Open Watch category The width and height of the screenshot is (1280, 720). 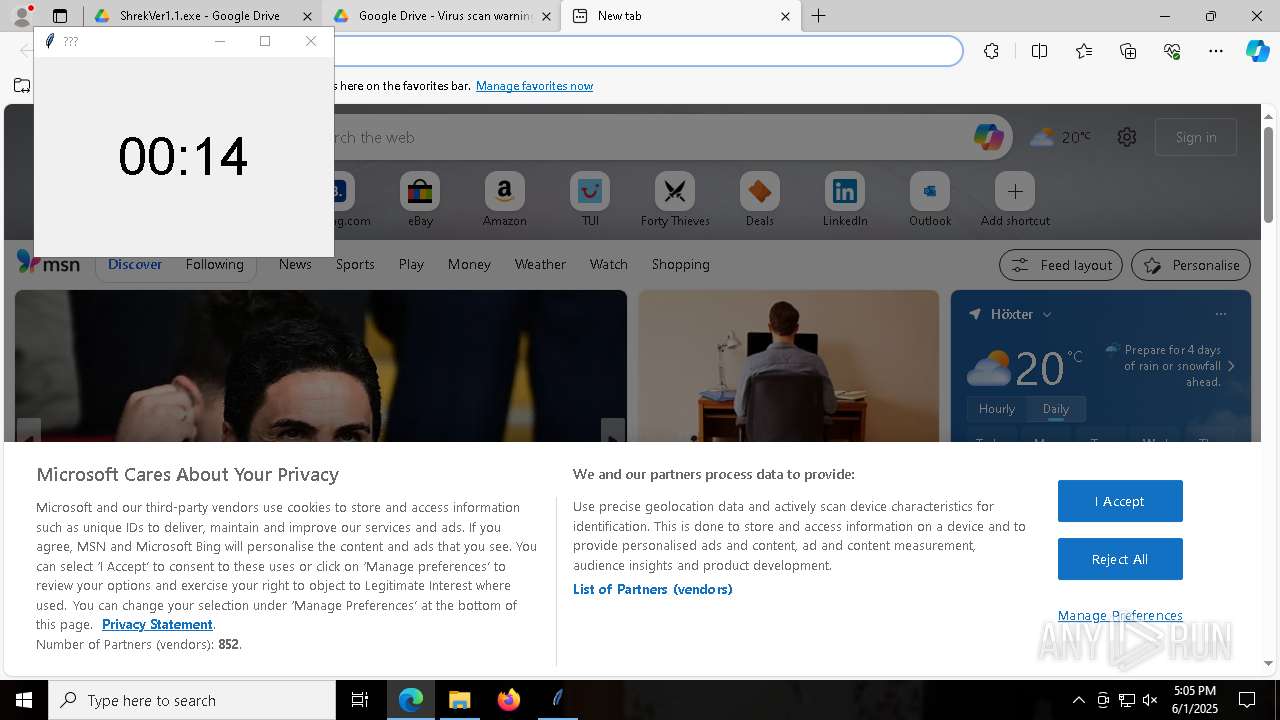609,264
